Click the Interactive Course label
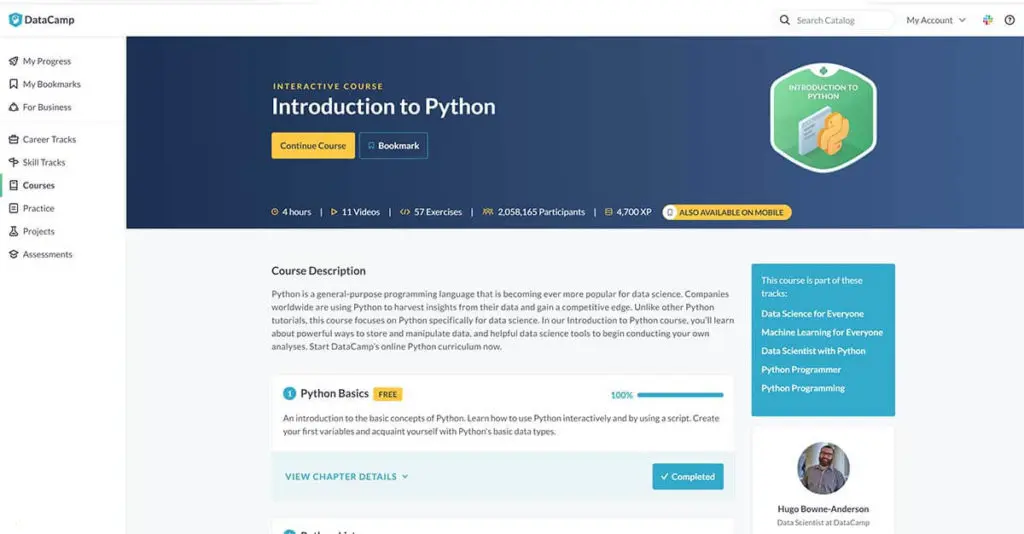The width and height of the screenshot is (1024, 534). coord(328,86)
